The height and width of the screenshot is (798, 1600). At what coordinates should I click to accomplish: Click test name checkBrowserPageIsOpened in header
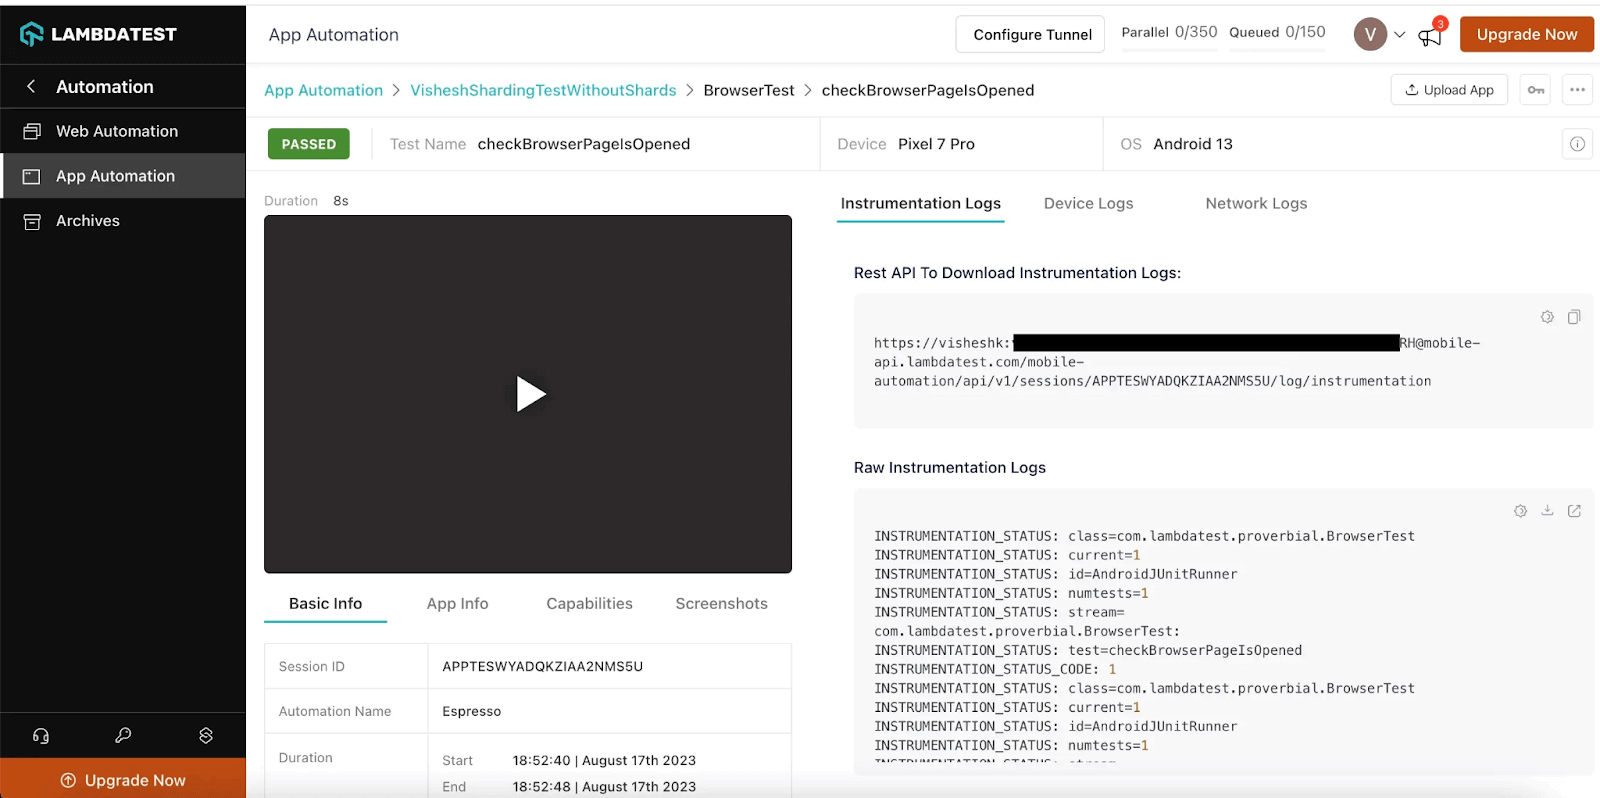pos(584,144)
